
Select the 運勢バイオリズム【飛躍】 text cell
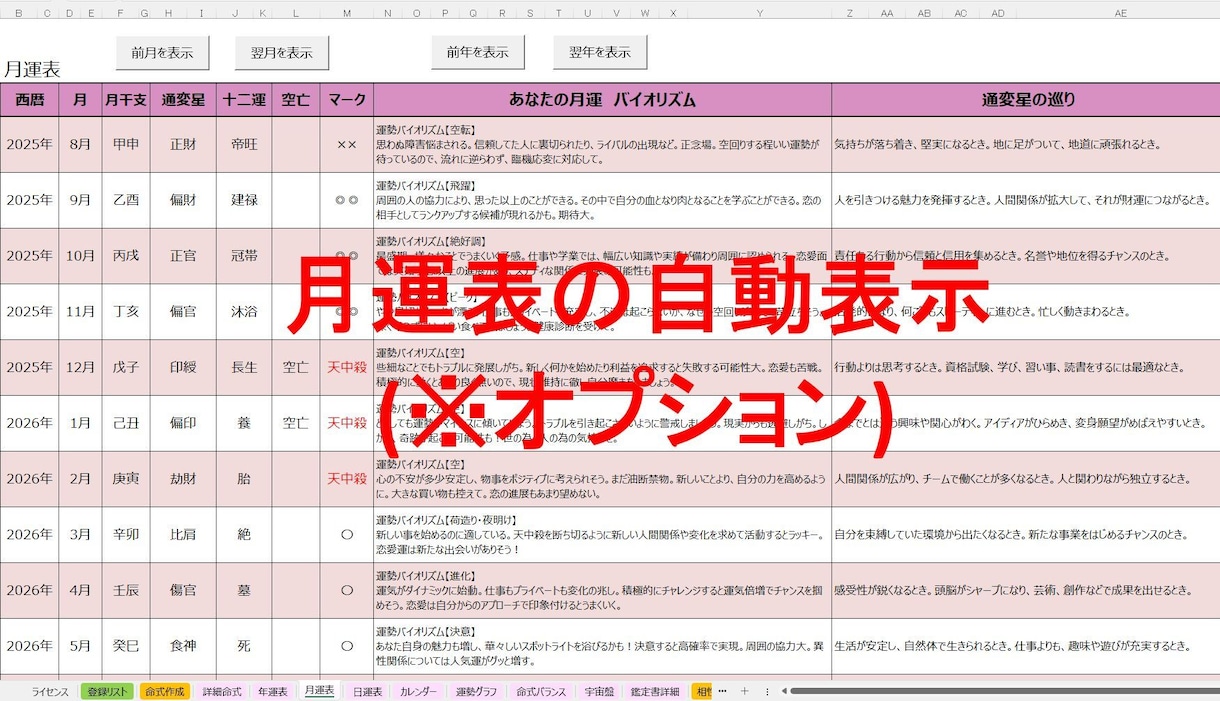[602, 200]
